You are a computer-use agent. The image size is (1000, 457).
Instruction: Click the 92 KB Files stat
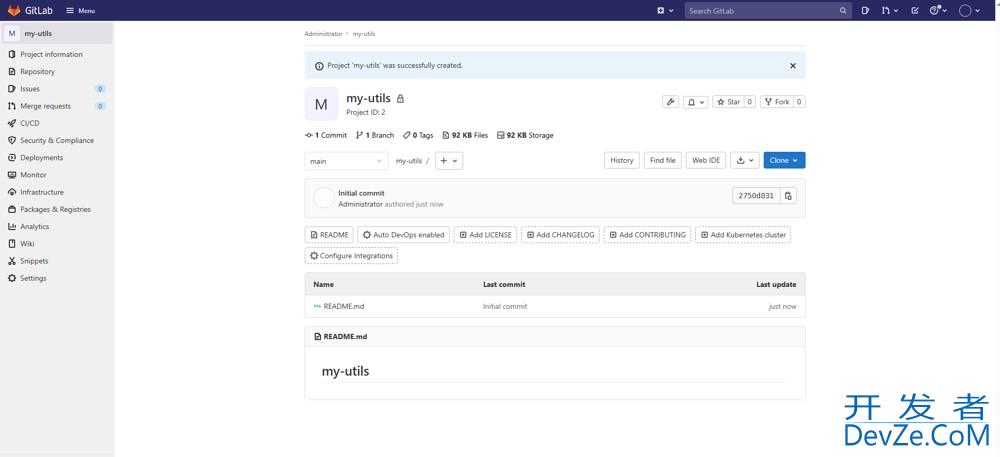click(x=465, y=135)
